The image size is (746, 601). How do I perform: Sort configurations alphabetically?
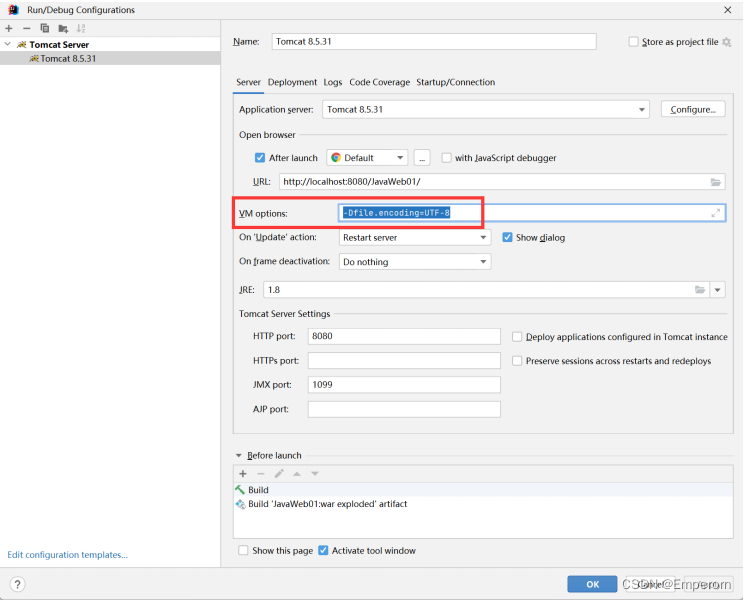(x=81, y=29)
